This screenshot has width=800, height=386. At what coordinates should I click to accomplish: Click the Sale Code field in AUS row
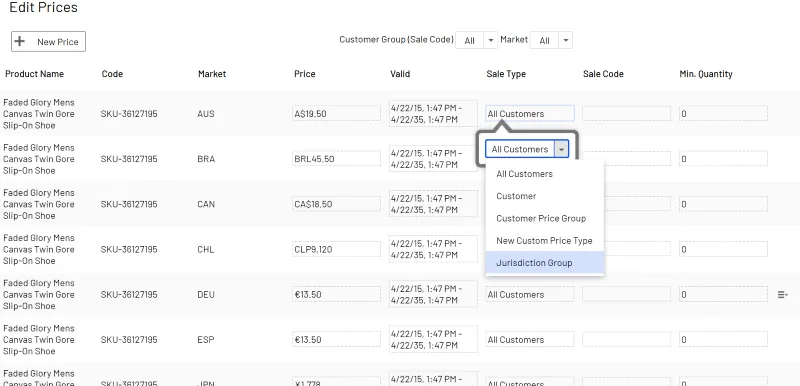pos(626,114)
